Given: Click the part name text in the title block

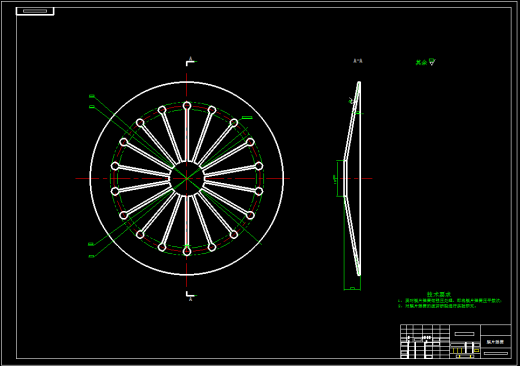Looking at the screenshot, I should 495,342.
